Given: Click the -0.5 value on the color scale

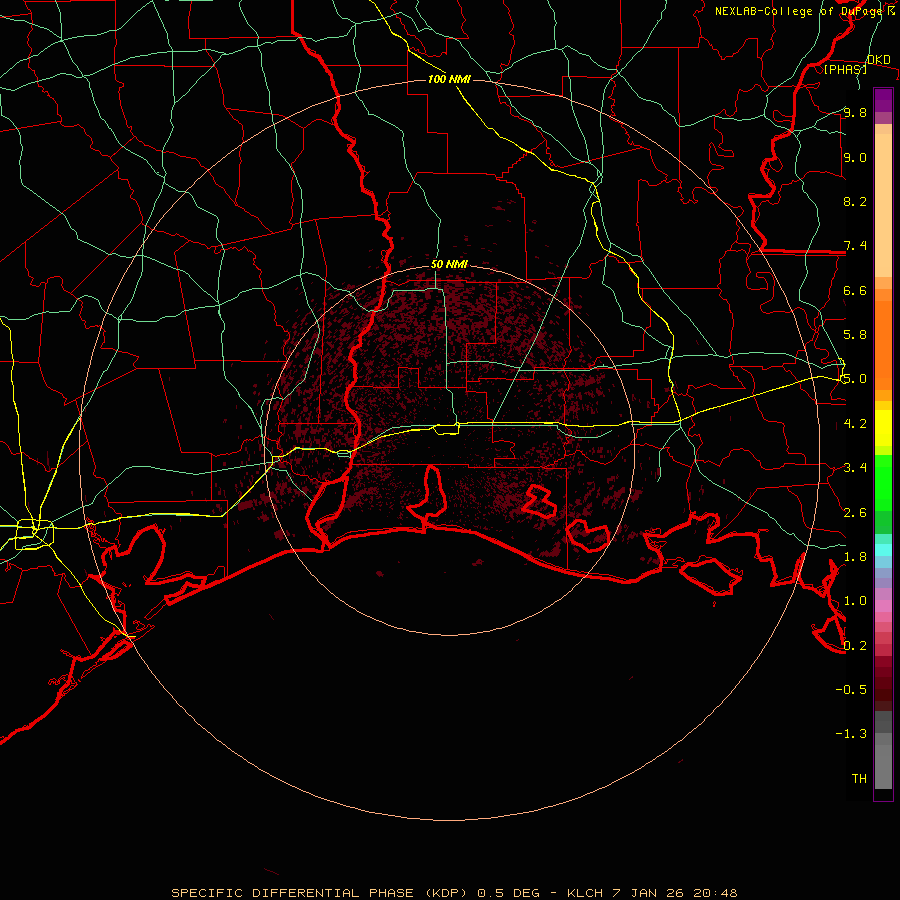Looking at the screenshot, I should pyautogui.click(x=851, y=690).
